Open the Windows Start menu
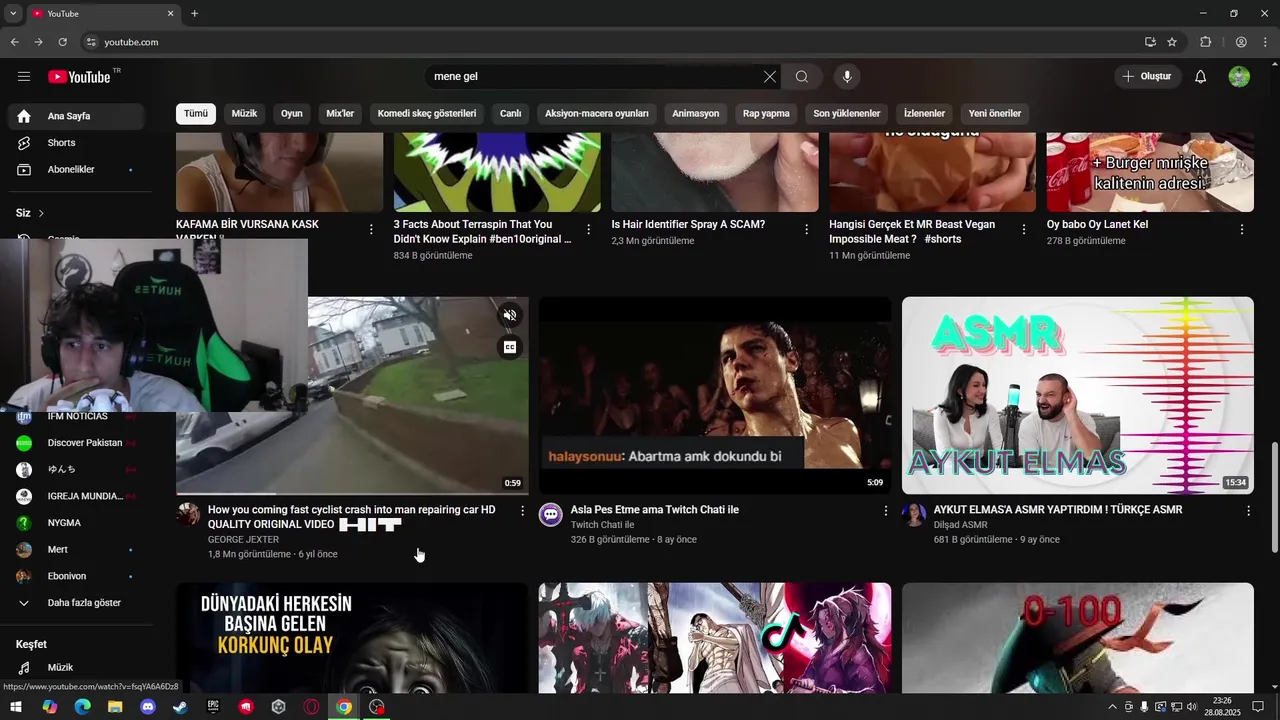This screenshot has width=1280, height=720. pyautogui.click(x=16, y=707)
